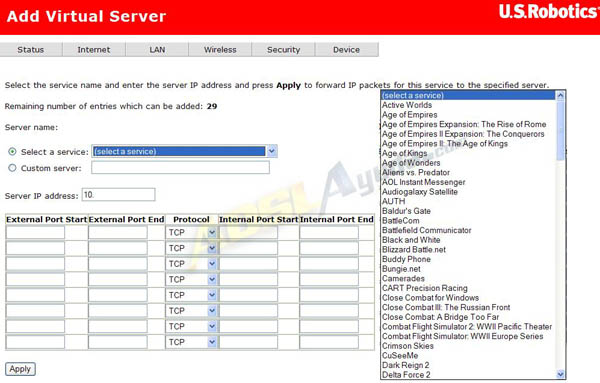Screen dimensions: 600x383
Task: Click the first row External Port Start field
Action: [x=35, y=232]
